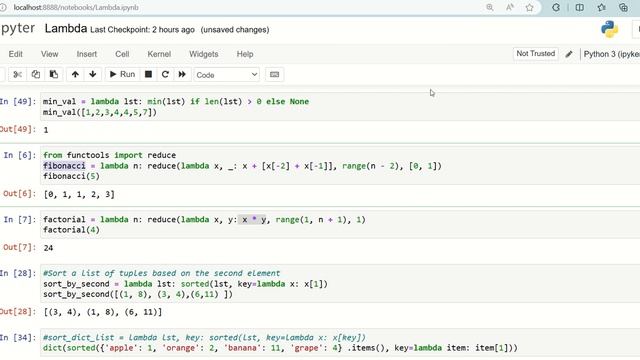Open the Insert menu
The image size is (640, 360).
(87, 54)
